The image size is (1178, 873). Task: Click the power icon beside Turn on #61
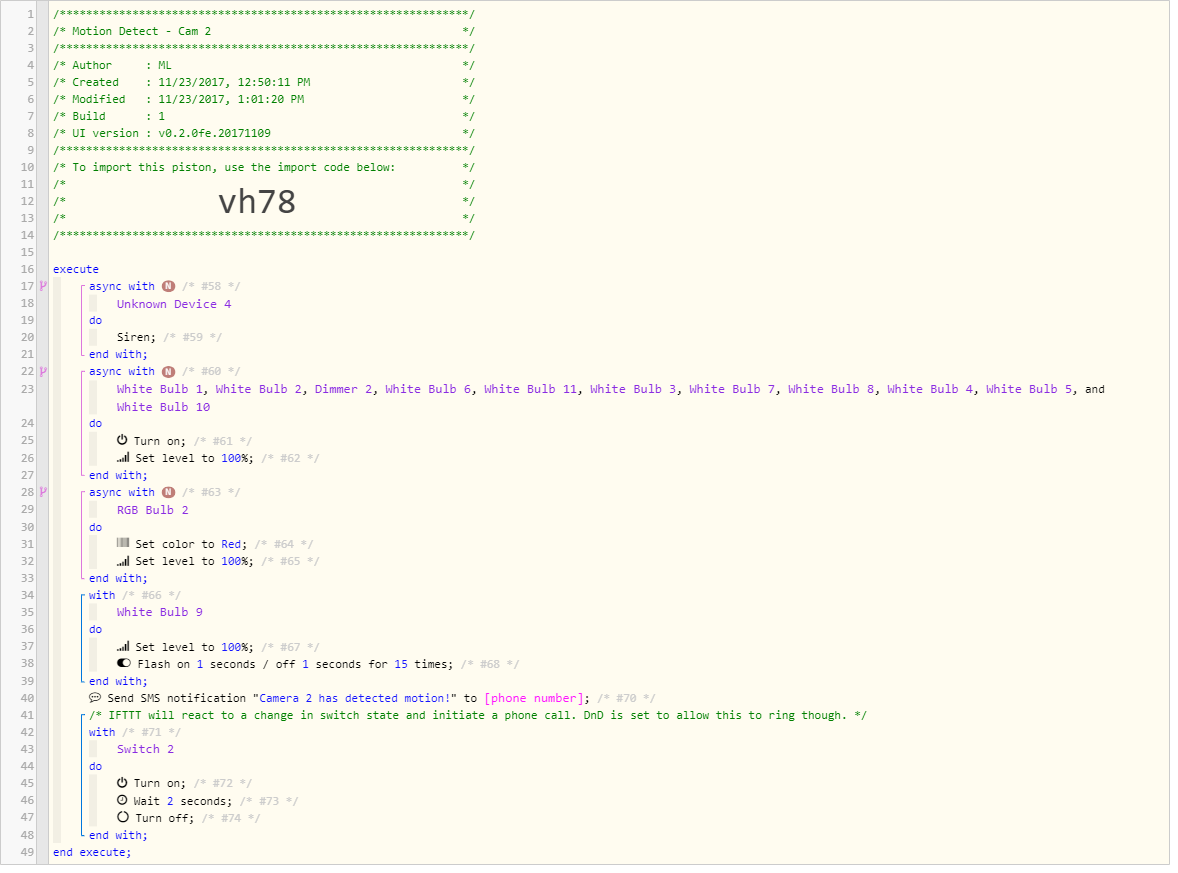click(122, 440)
